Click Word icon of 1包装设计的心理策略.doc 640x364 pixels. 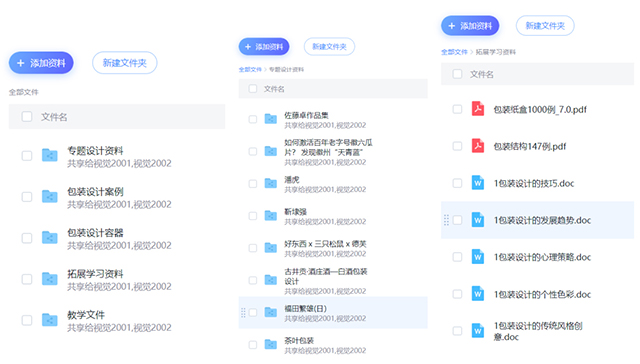click(x=478, y=257)
